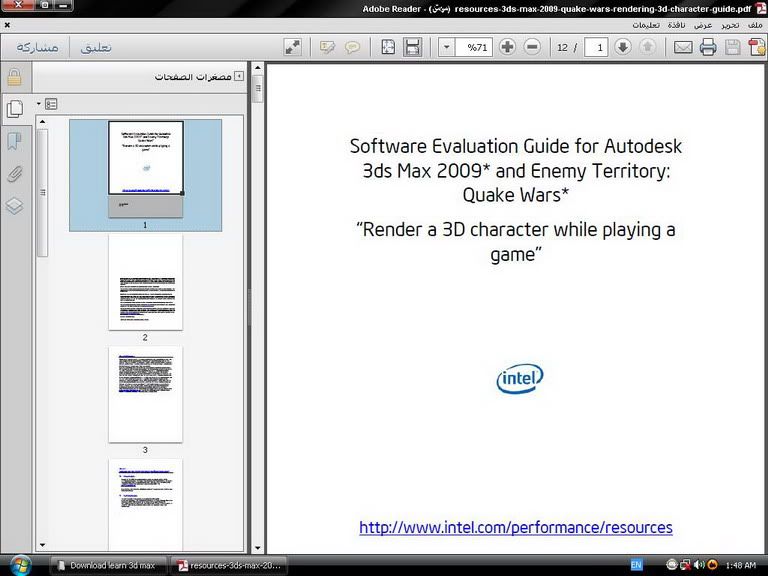Click the EN language indicator
This screenshot has width=768, height=576.
[636, 565]
